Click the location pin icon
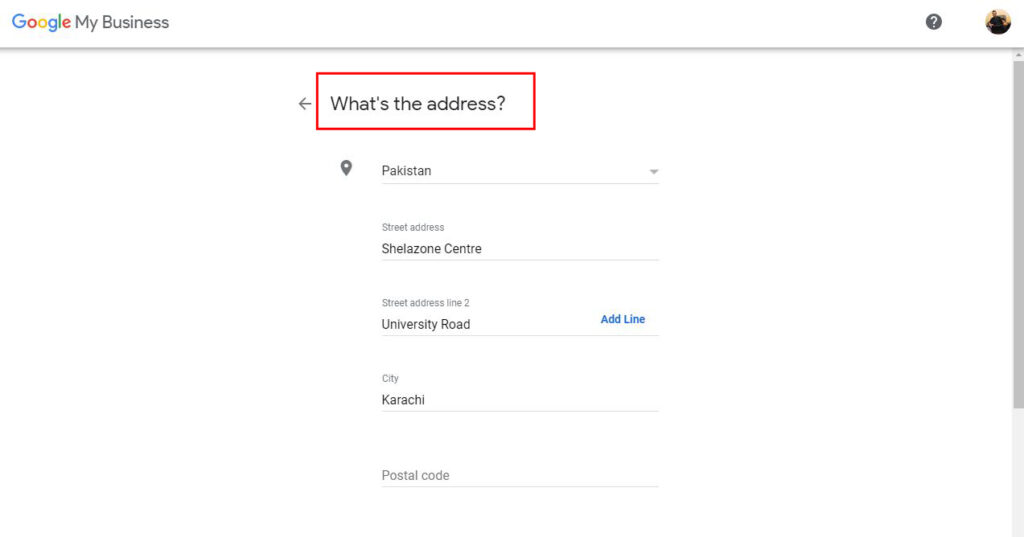Image resolution: width=1024 pixels, height=537 pixels. tap(346, 168)
